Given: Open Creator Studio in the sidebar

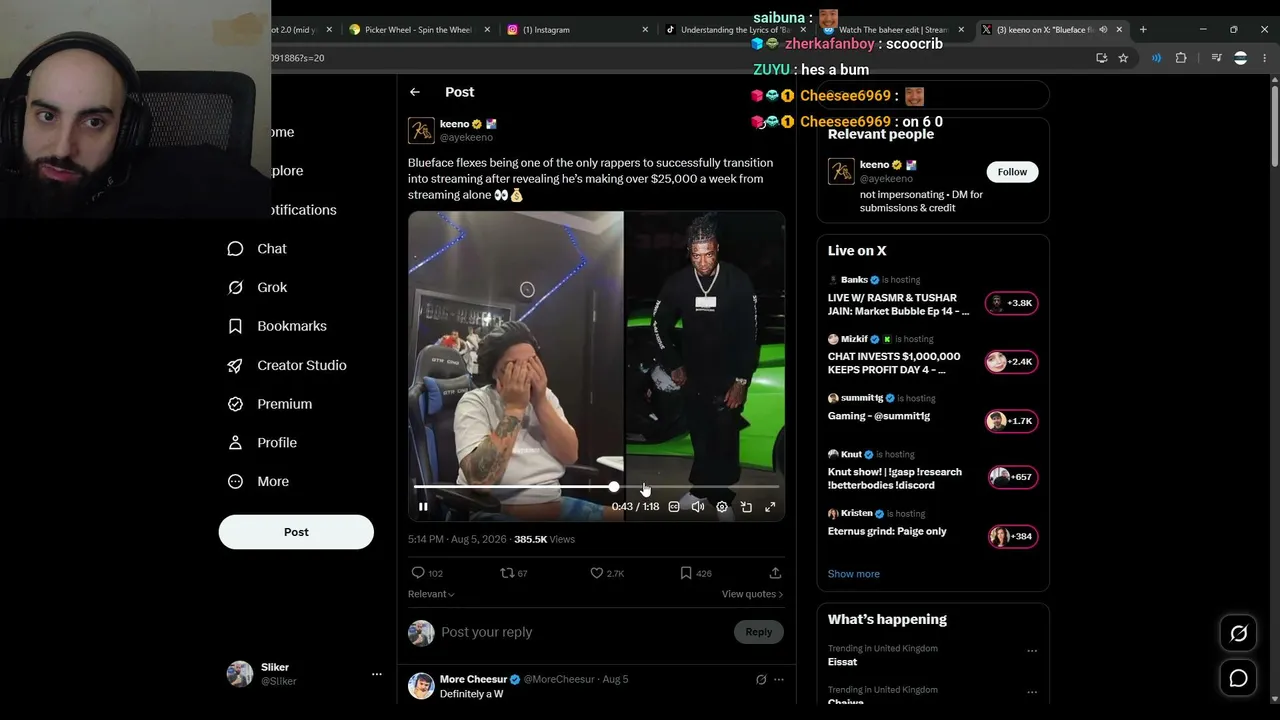Looking at the screenshot, I should click(287, 365).
